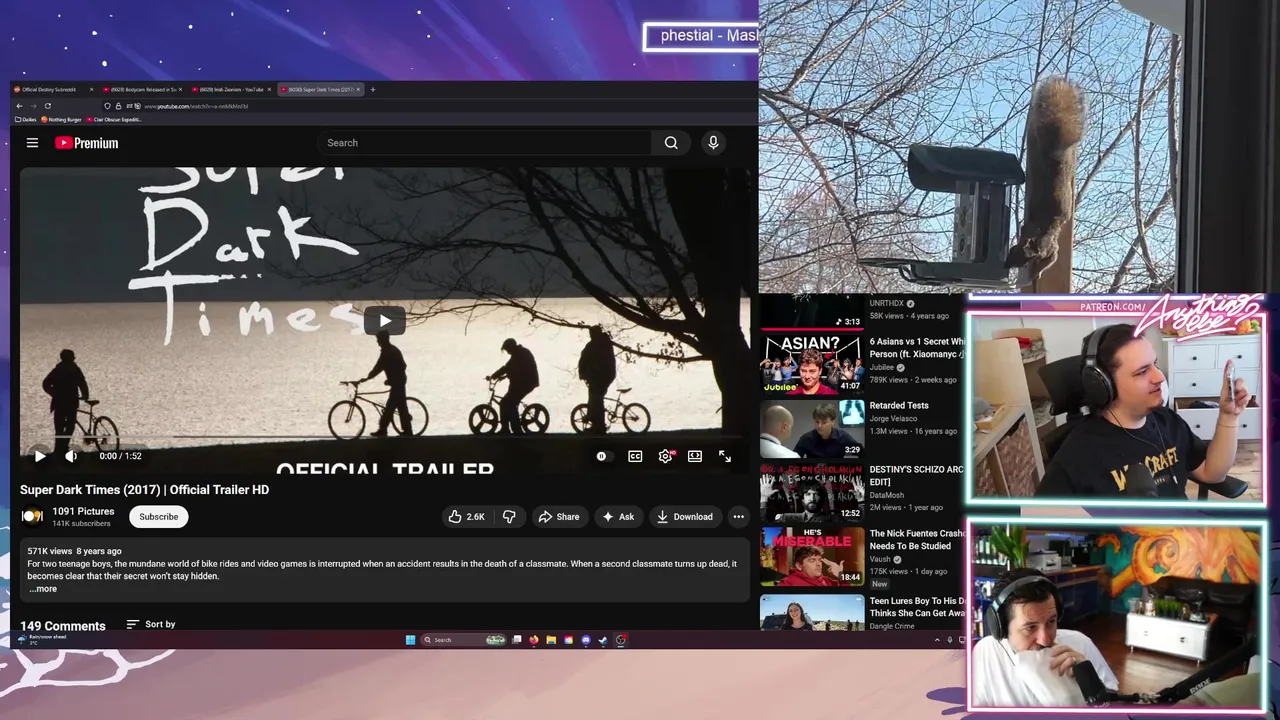Open comments Sort by dropdown
This screenshot has width=1280, height=720.
coord(151,624)
